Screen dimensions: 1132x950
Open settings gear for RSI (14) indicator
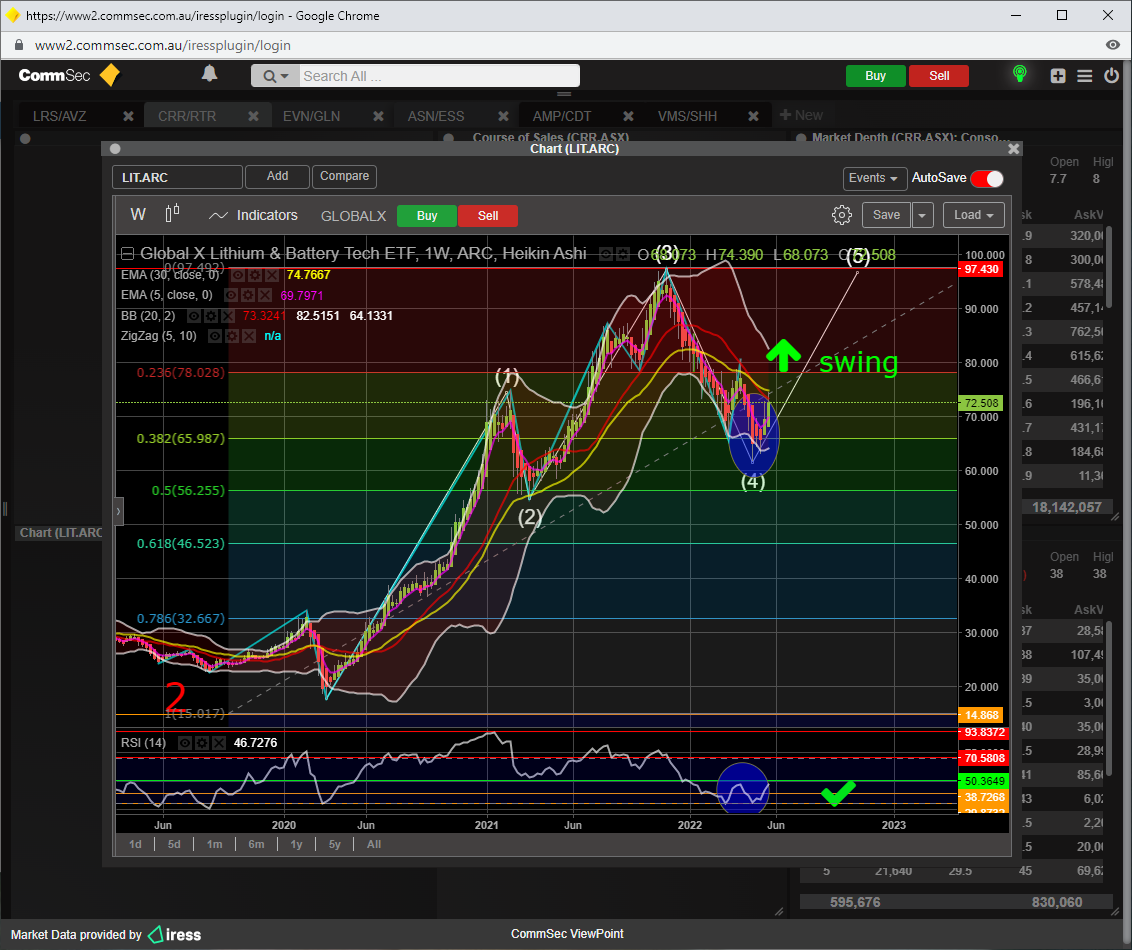203,743
